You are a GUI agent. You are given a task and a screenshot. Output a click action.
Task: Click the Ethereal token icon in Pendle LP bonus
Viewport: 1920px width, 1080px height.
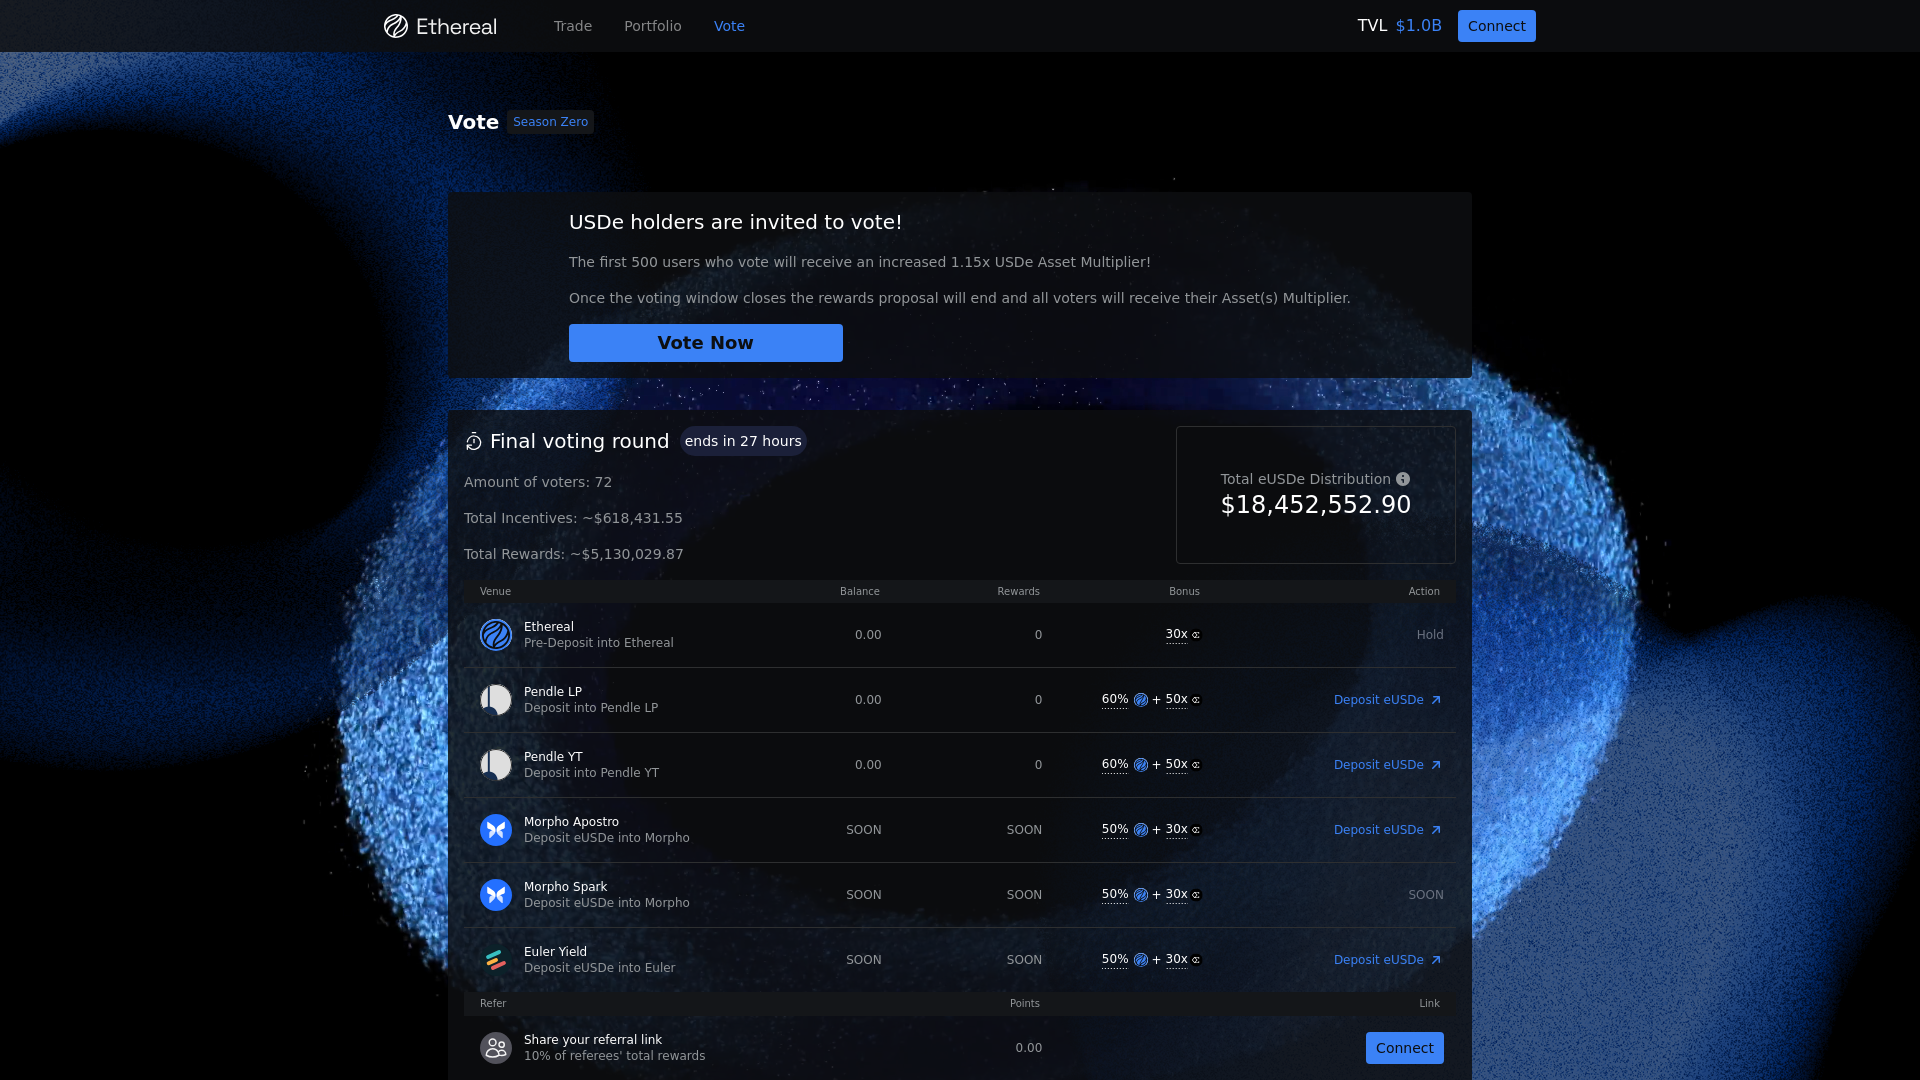[x=1141, y=700]
